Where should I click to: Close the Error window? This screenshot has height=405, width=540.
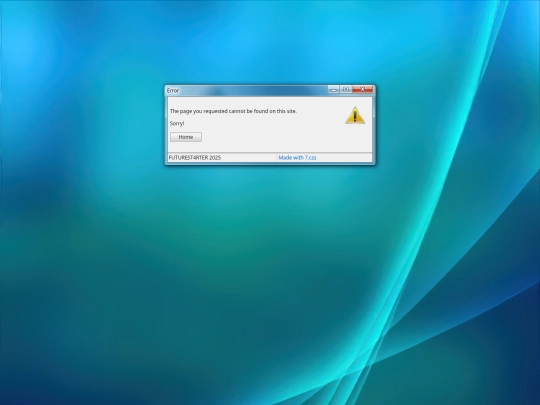[362, 90]
